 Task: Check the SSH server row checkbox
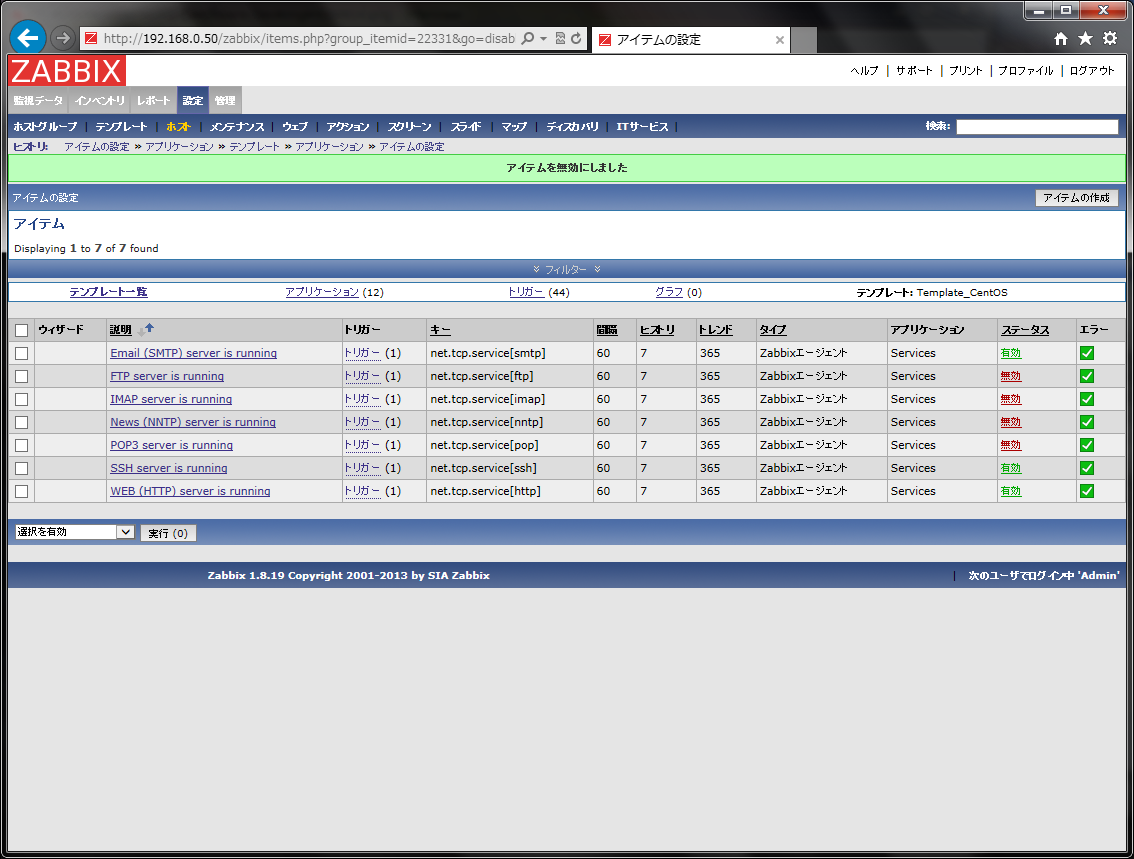point(22,469)
